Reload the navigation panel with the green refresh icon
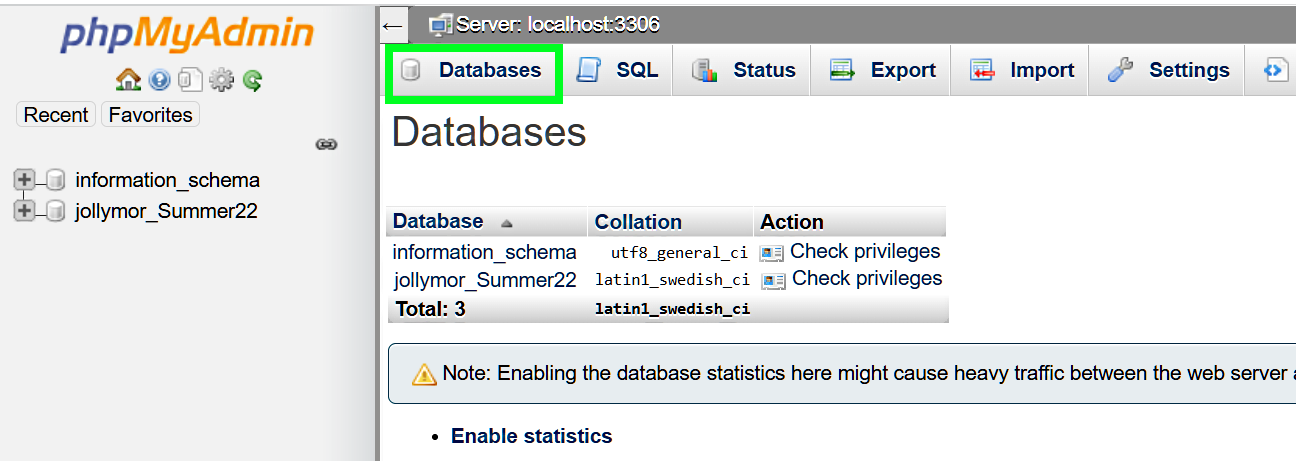 252,80
